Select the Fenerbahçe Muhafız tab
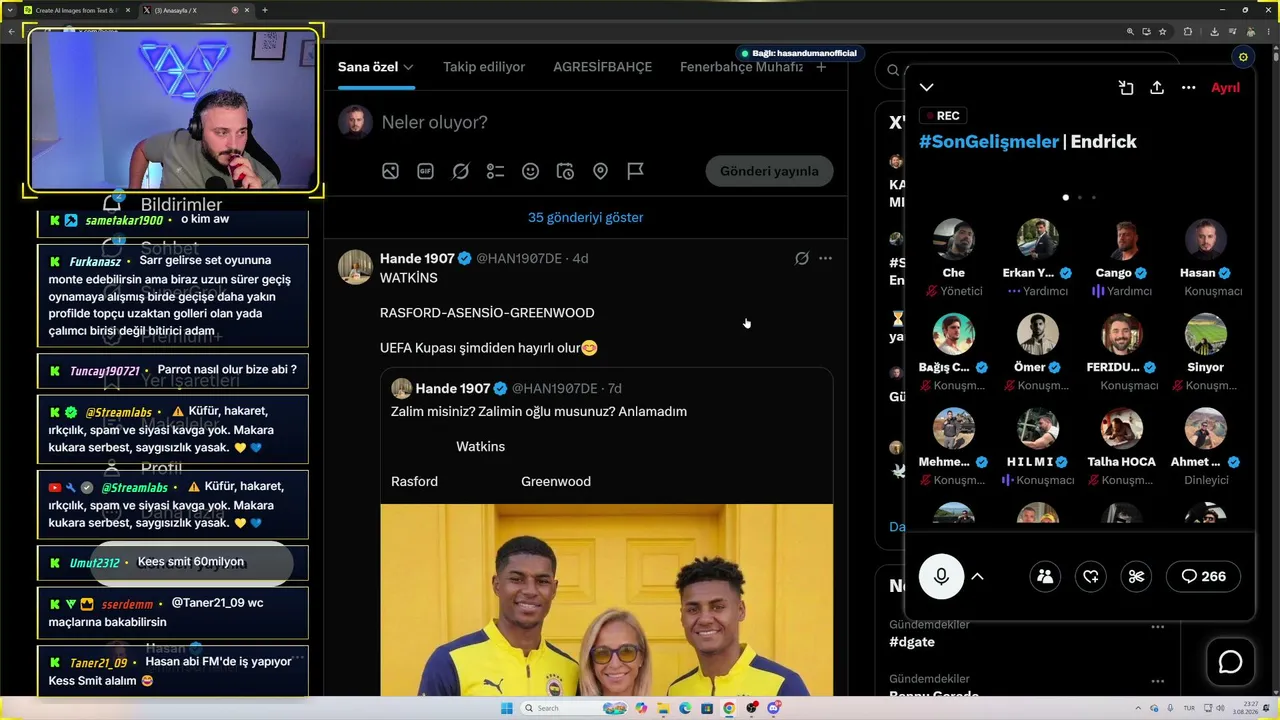This screenshot has width=1280, height=720. click(741, 67)
